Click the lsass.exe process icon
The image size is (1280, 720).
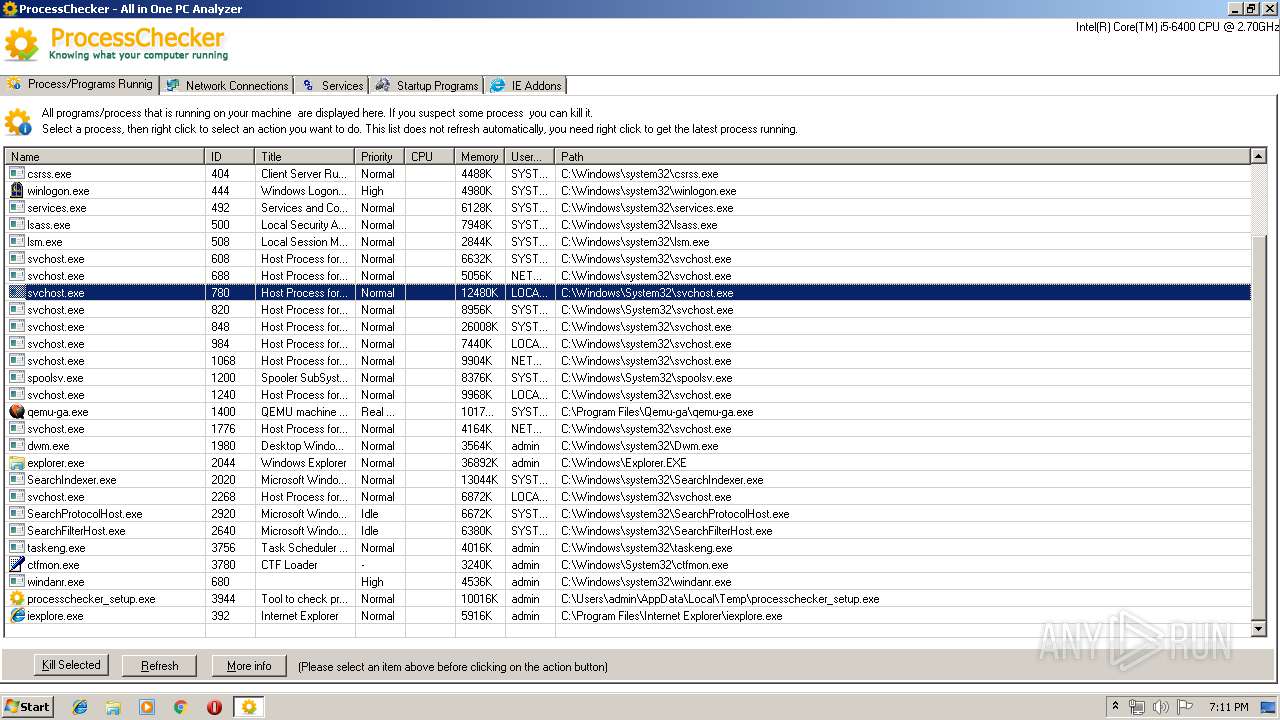coord(17,224)
